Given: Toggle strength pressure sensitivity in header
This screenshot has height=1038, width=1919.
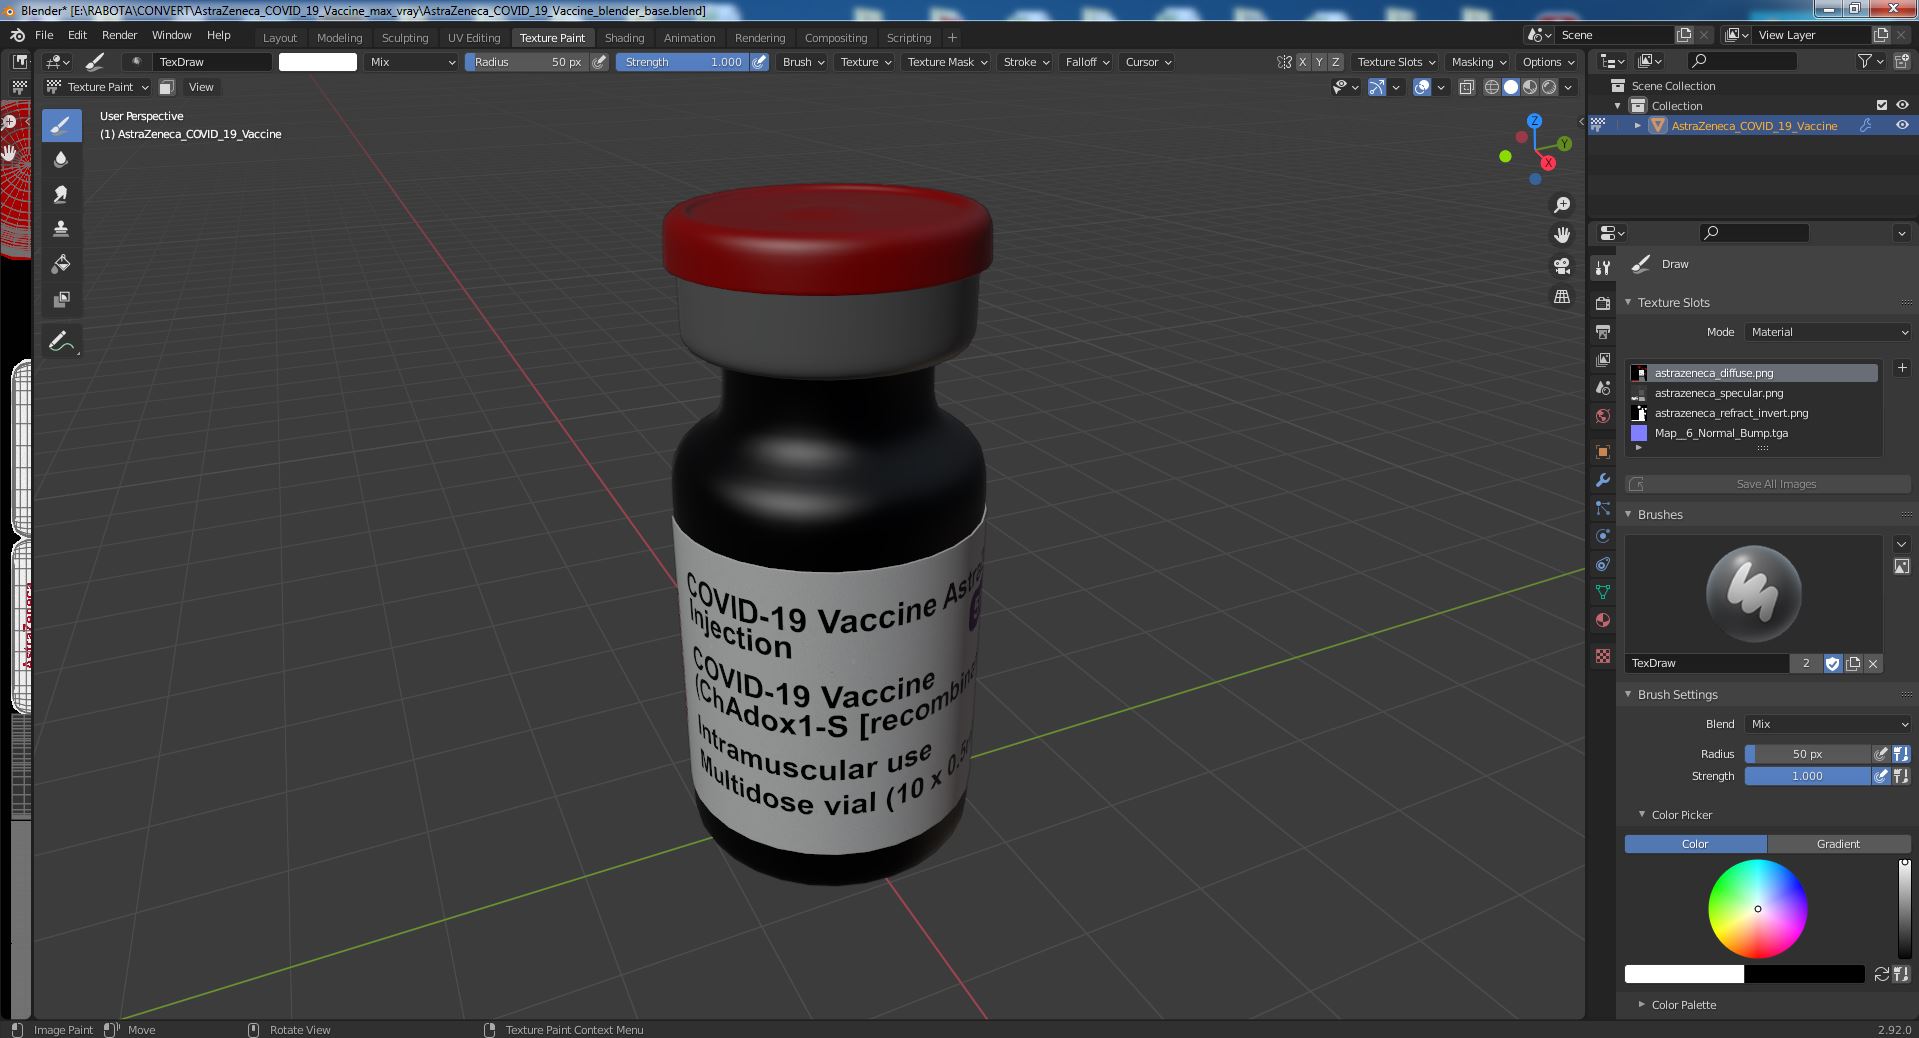Looking at the screenshot, I should [x=760, y=62].
